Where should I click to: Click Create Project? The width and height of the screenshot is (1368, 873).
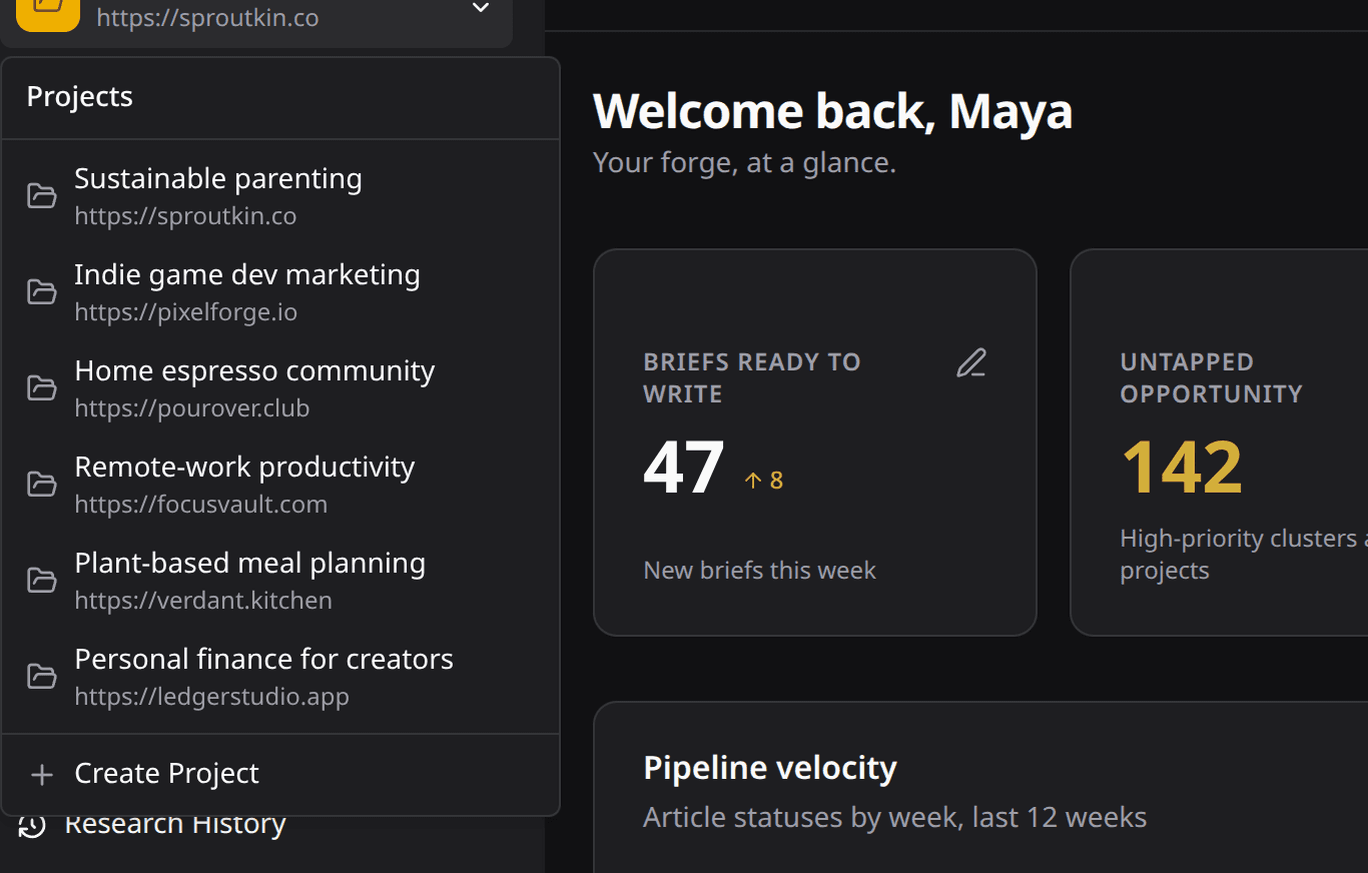click(x=280, y=774)
